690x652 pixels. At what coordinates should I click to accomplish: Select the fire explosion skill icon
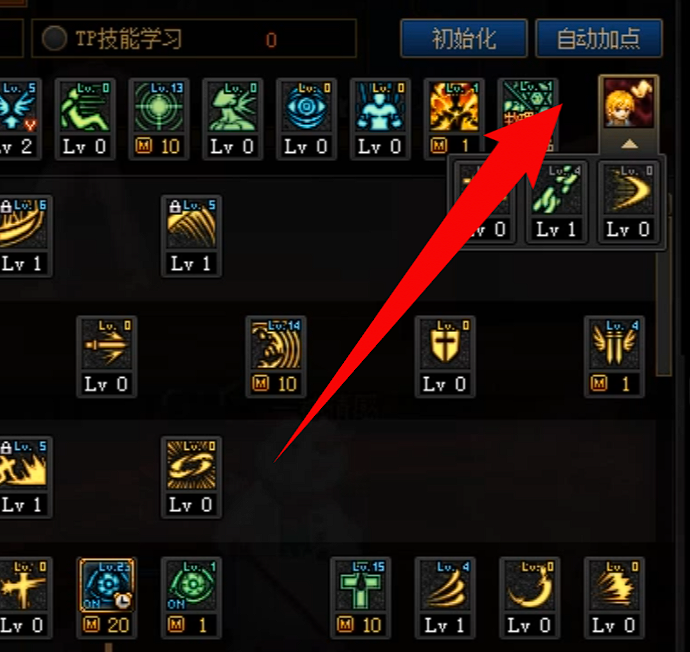[x=454, y=107]
